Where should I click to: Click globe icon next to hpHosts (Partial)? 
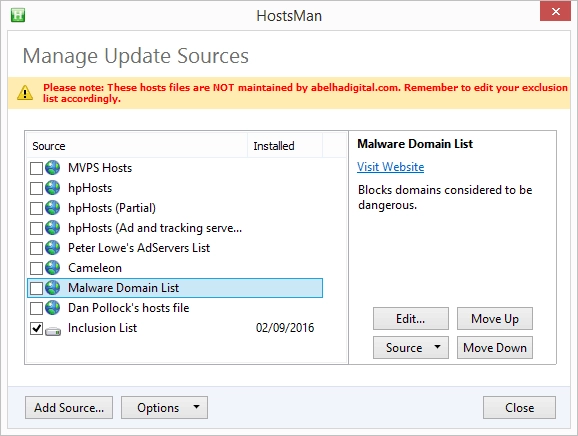(53, 207)
